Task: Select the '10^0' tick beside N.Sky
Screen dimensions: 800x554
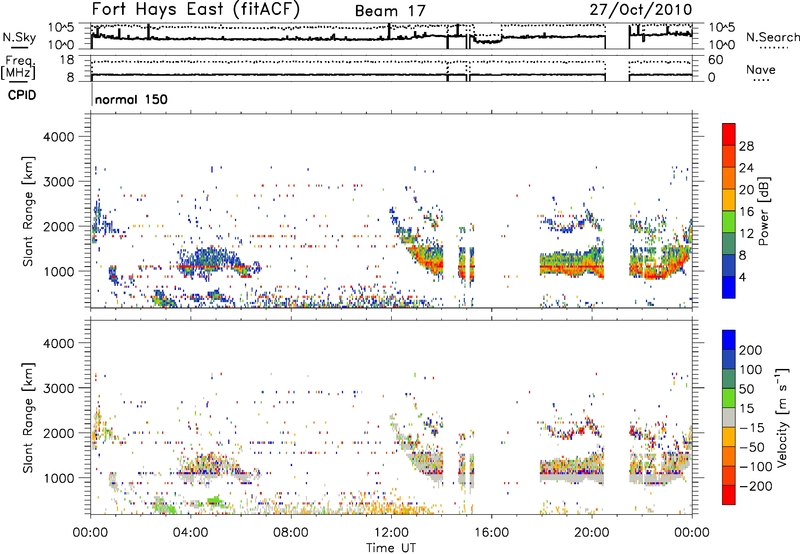Action: coord(61,45)
